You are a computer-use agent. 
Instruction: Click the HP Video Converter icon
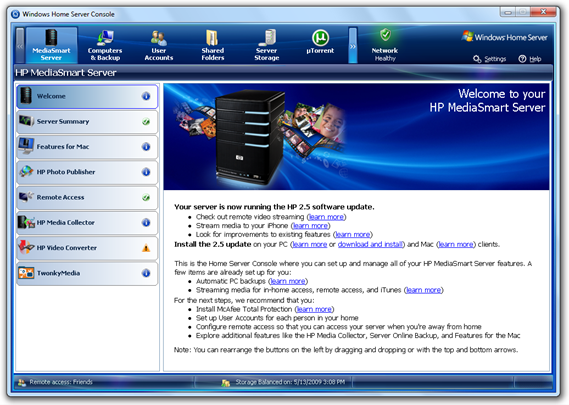(x=26, y=247)
